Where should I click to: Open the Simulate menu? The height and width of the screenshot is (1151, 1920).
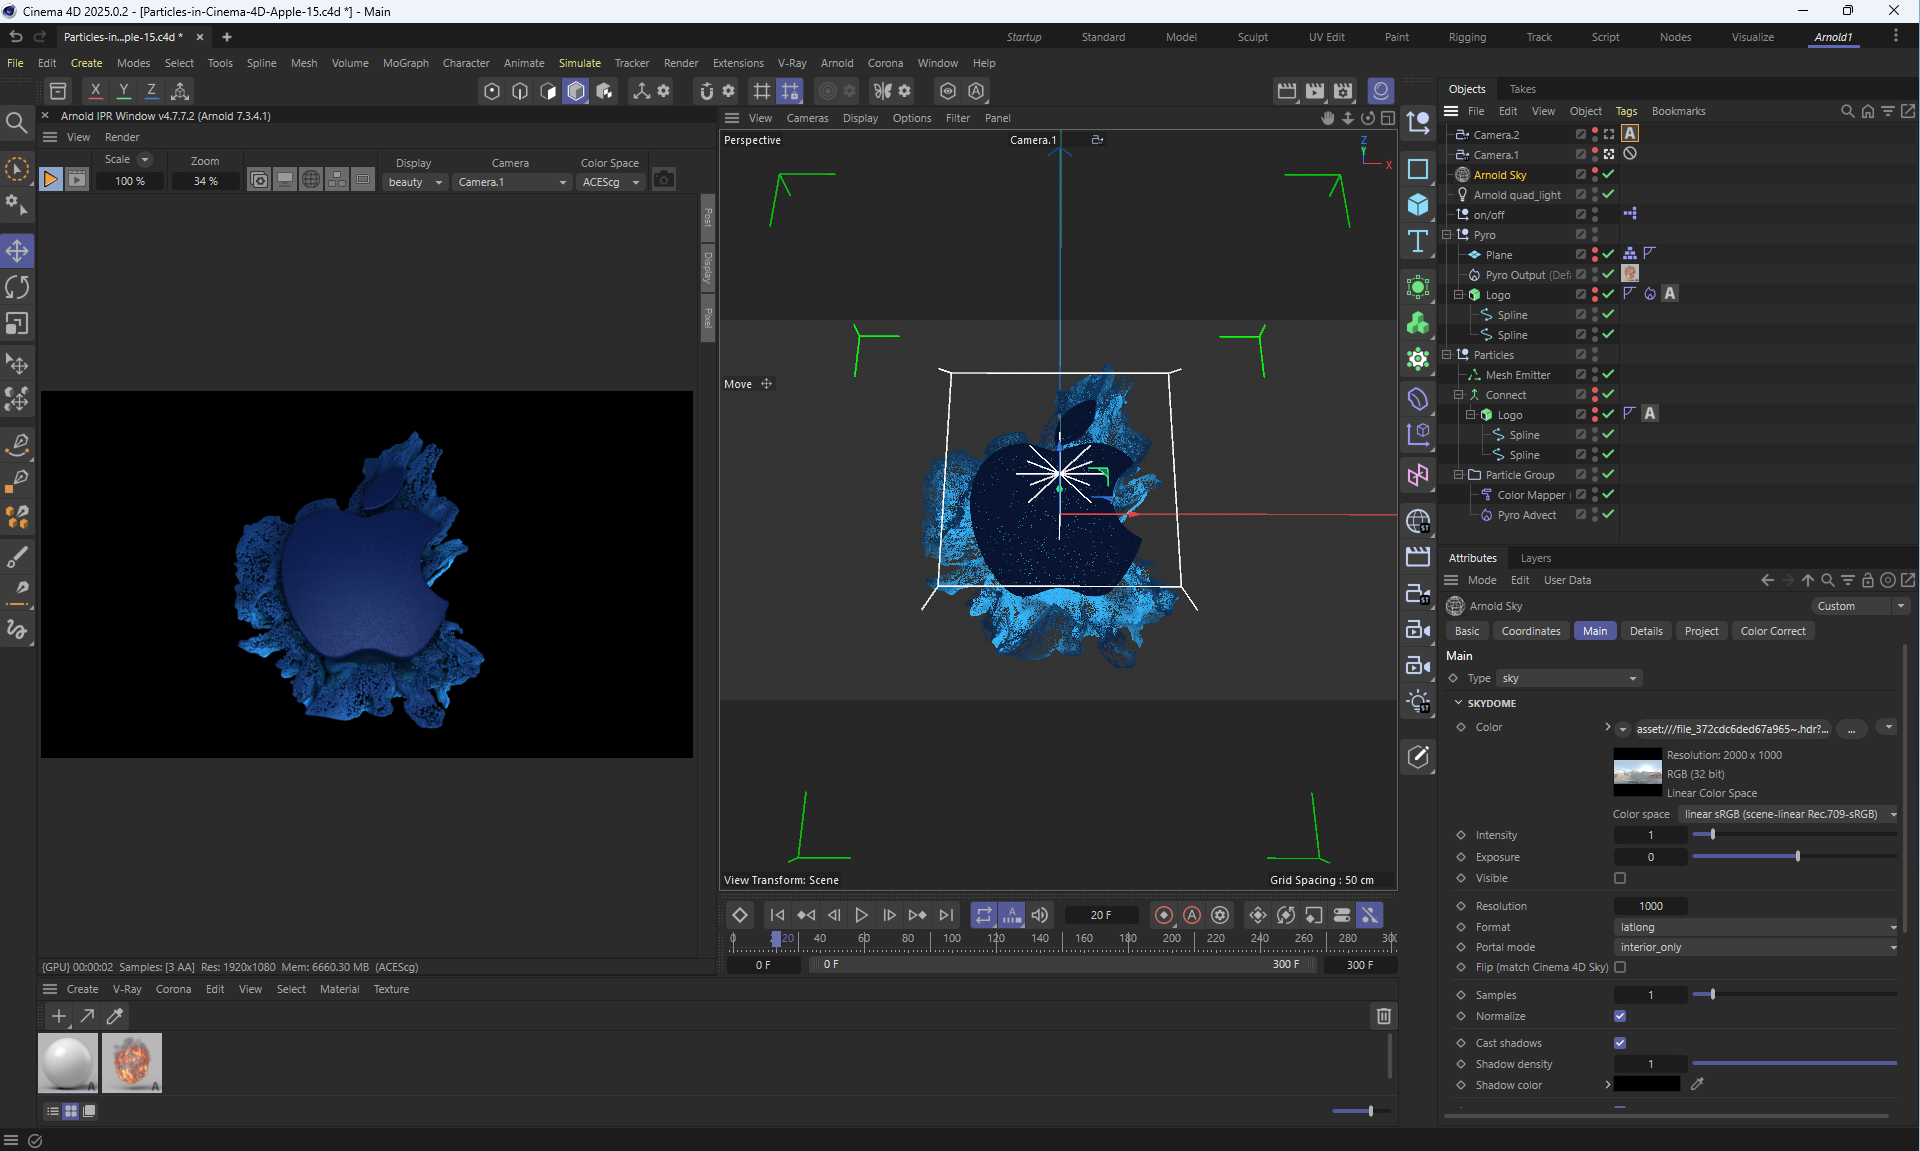pyautogui.click(x=579, y=63)
